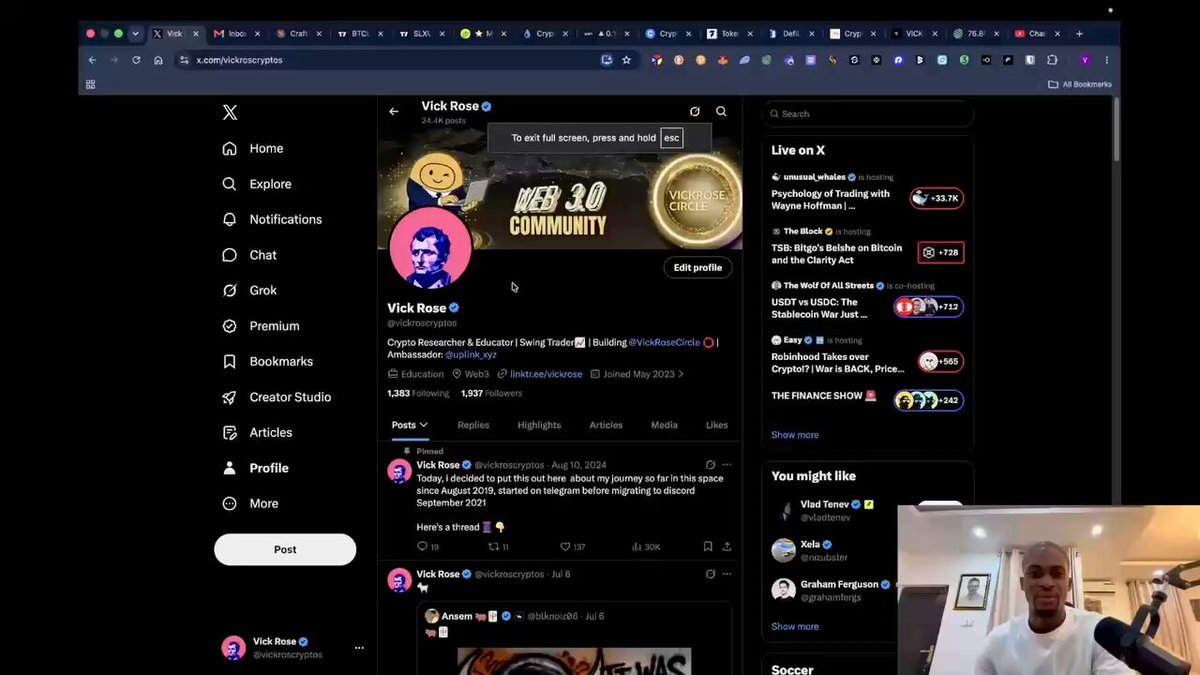Expand the Joined May 2023 chevron
Screen dimensions: 1200x675
point(681,374)
